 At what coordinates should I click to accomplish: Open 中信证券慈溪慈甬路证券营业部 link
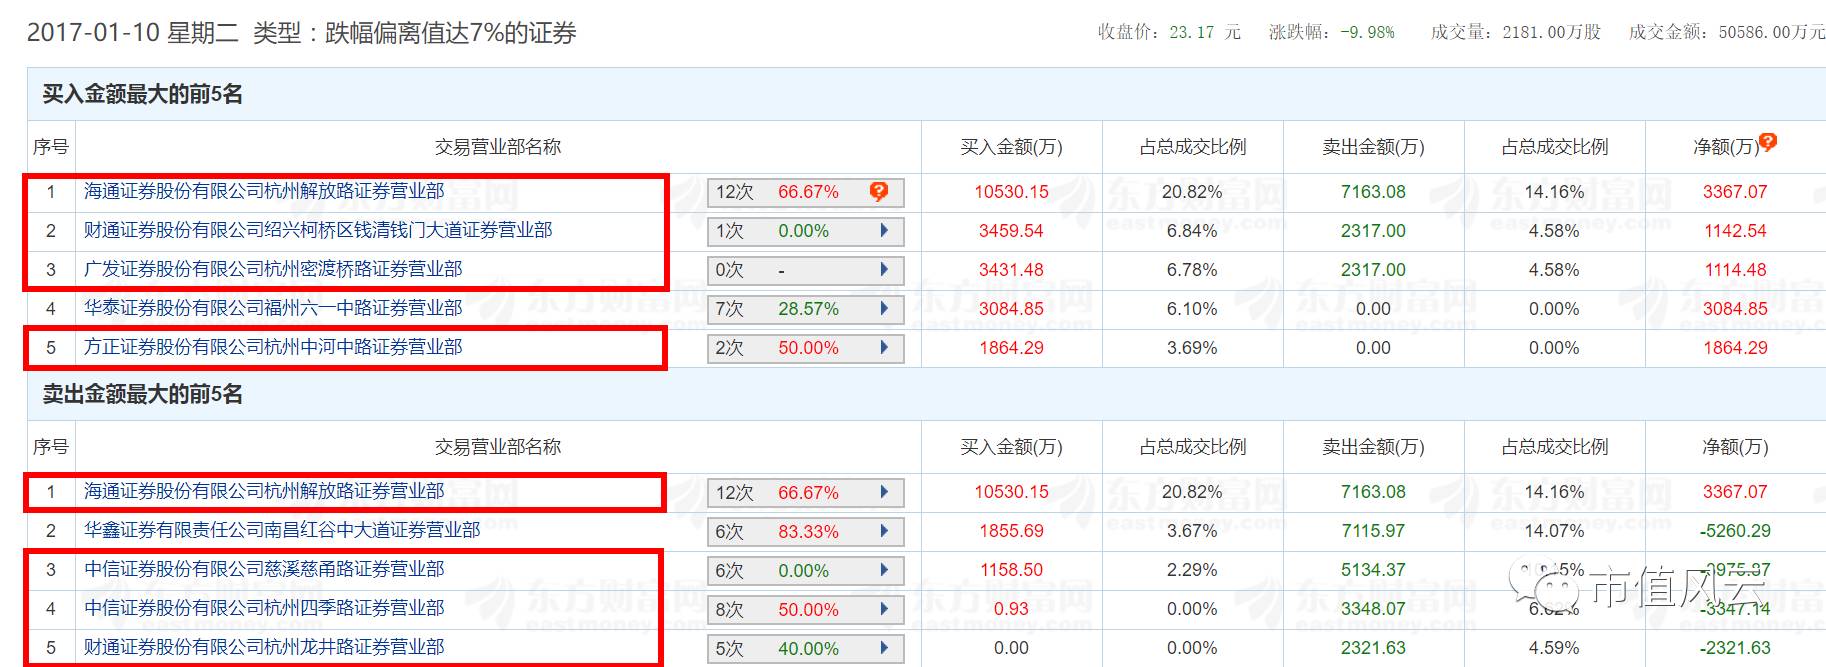pyautogui.click(x=264, y=569)
